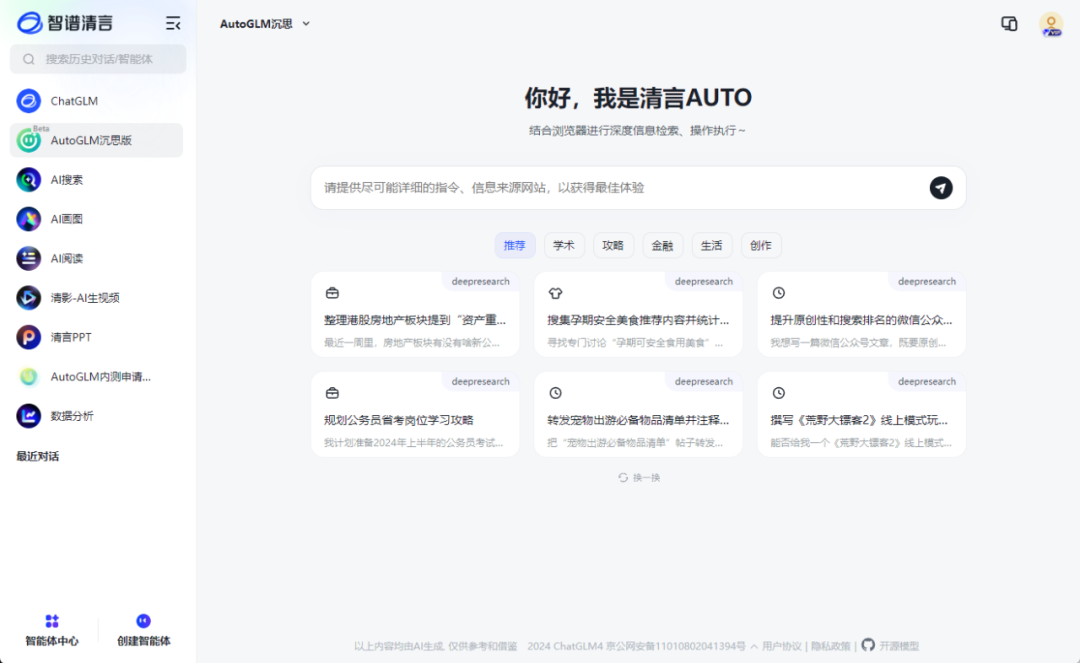Screen dimensions: 1080x663
Task: Click briefcase icon on 规划公务员 card
Action: [332, 393]
